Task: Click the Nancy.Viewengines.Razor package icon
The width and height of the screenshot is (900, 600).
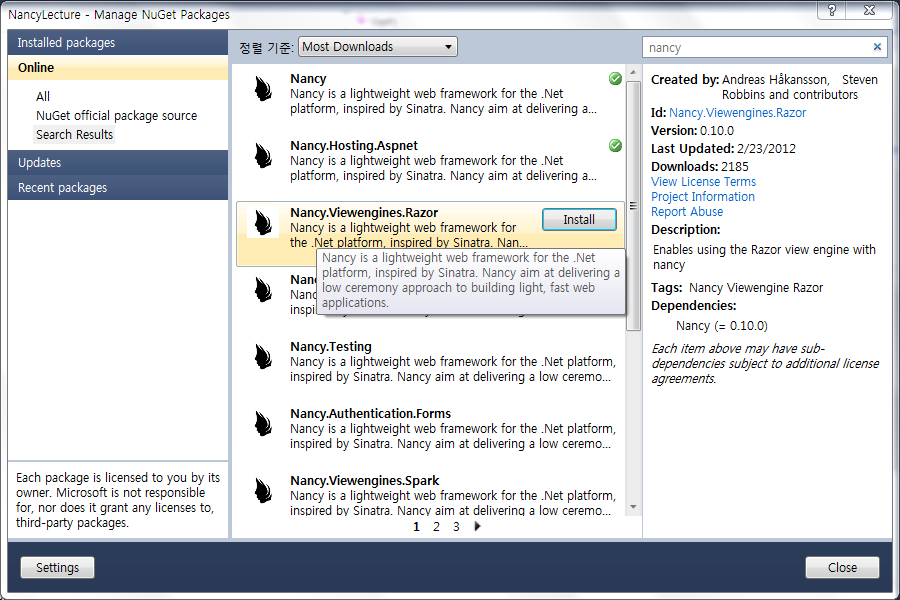Action: click(x=263, y=223)
